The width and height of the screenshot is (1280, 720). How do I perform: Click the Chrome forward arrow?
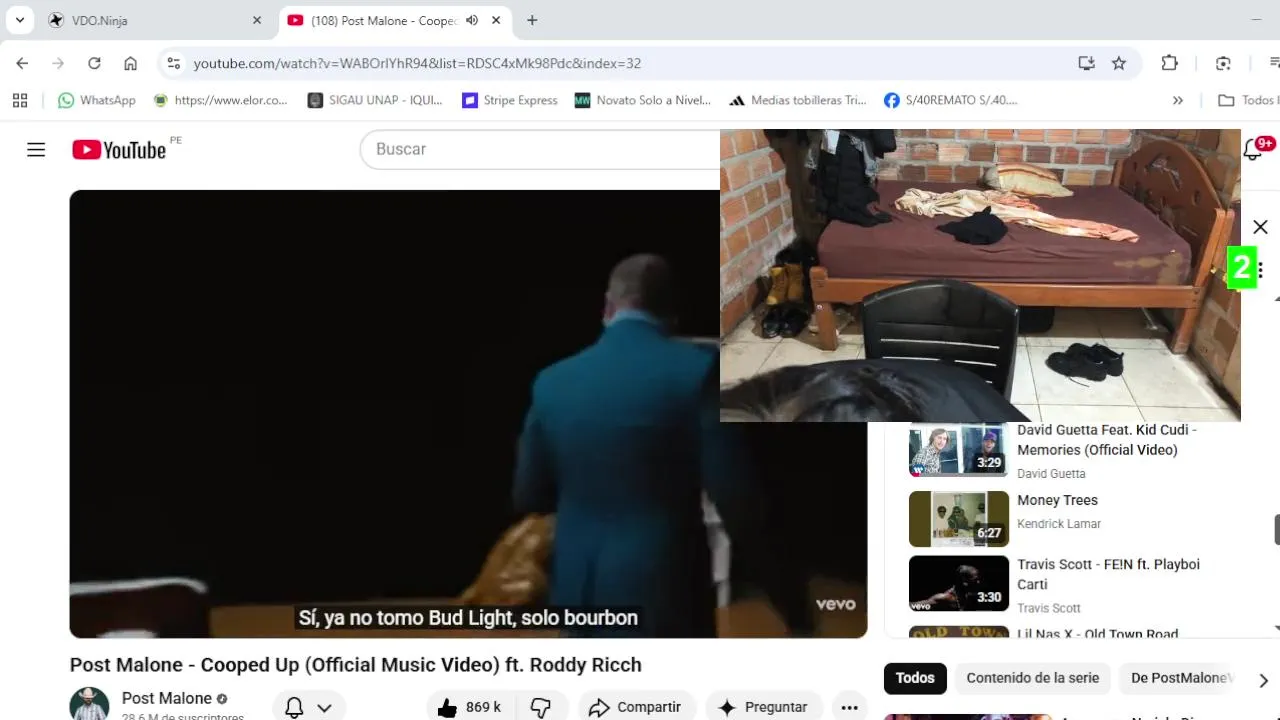pyautogui.click(x=58, y=63)
